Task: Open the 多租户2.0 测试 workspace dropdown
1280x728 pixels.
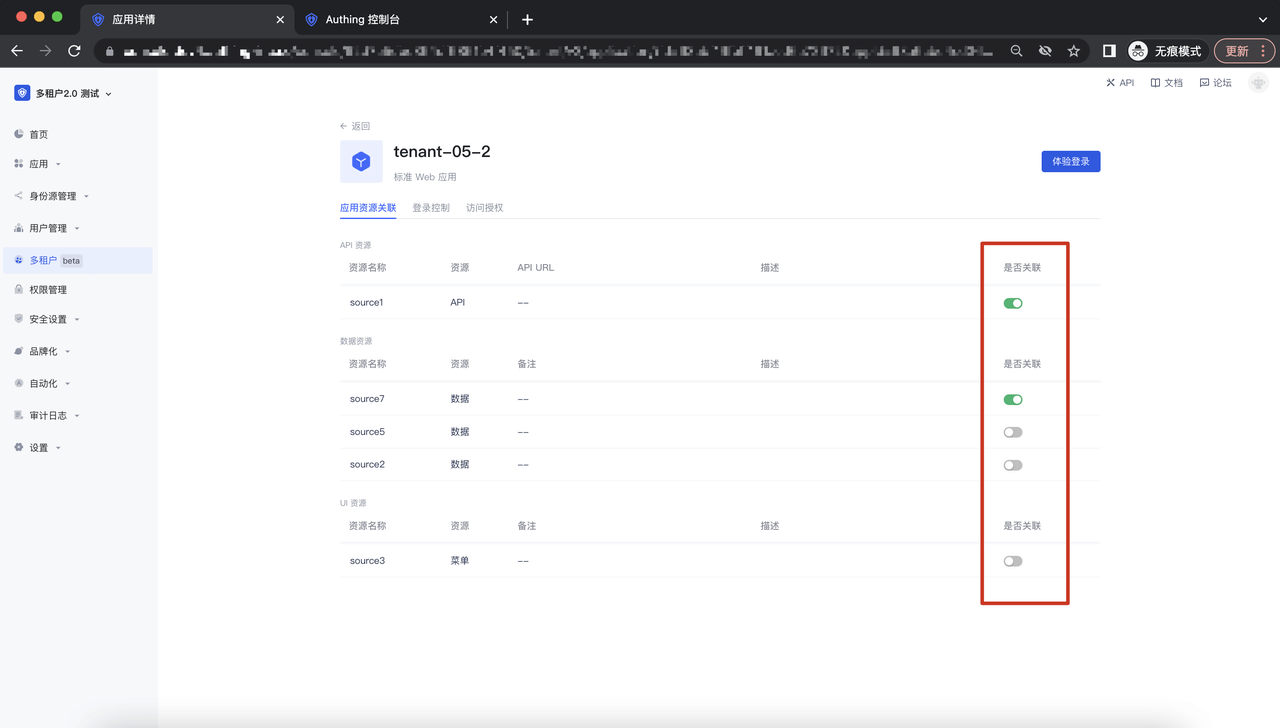Action: coord(64,93)
